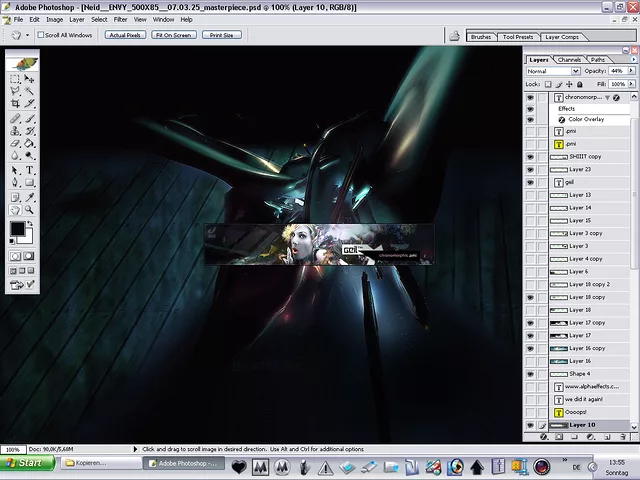Open the Hand tool preset picker arrow

27,35
